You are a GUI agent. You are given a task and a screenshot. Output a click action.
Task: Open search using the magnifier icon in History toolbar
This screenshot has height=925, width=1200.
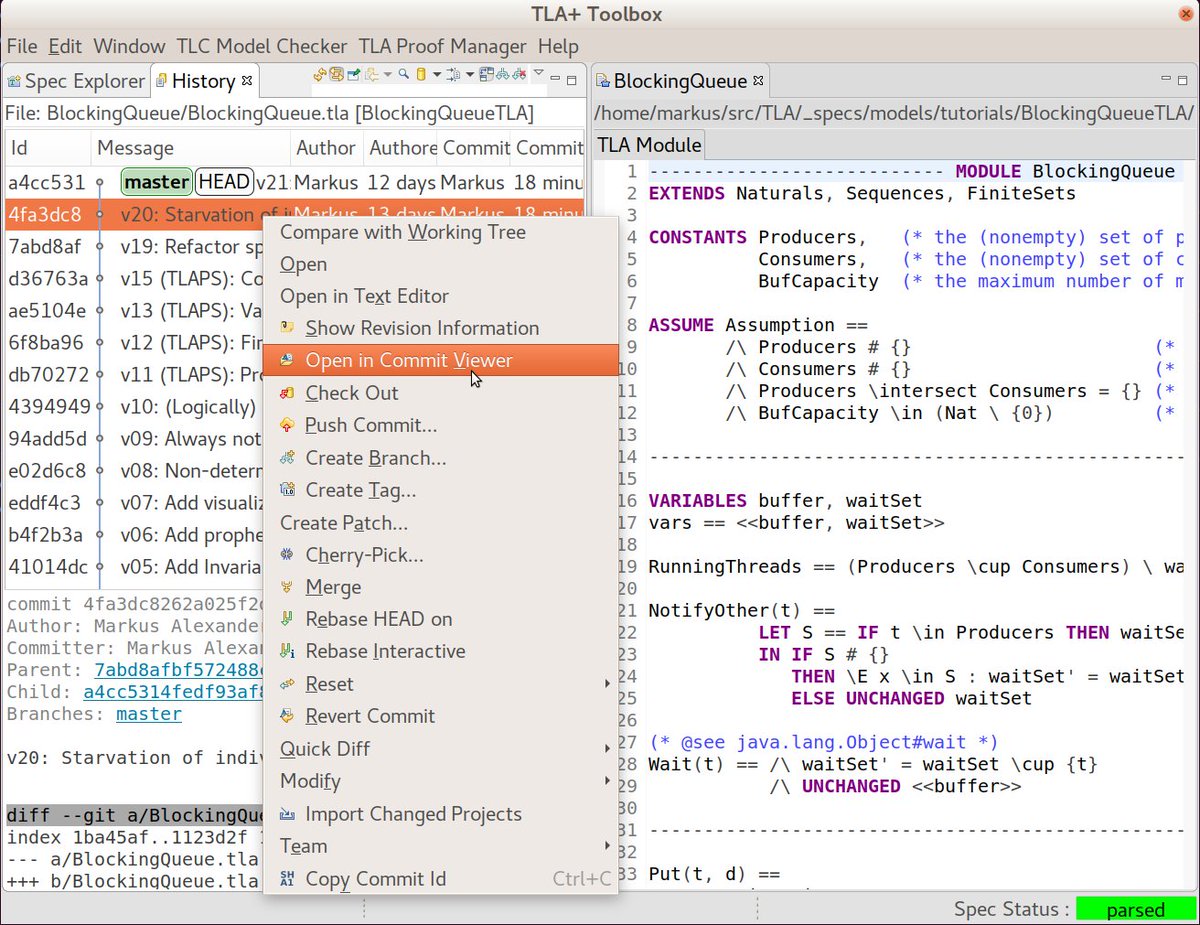[403, 74]
